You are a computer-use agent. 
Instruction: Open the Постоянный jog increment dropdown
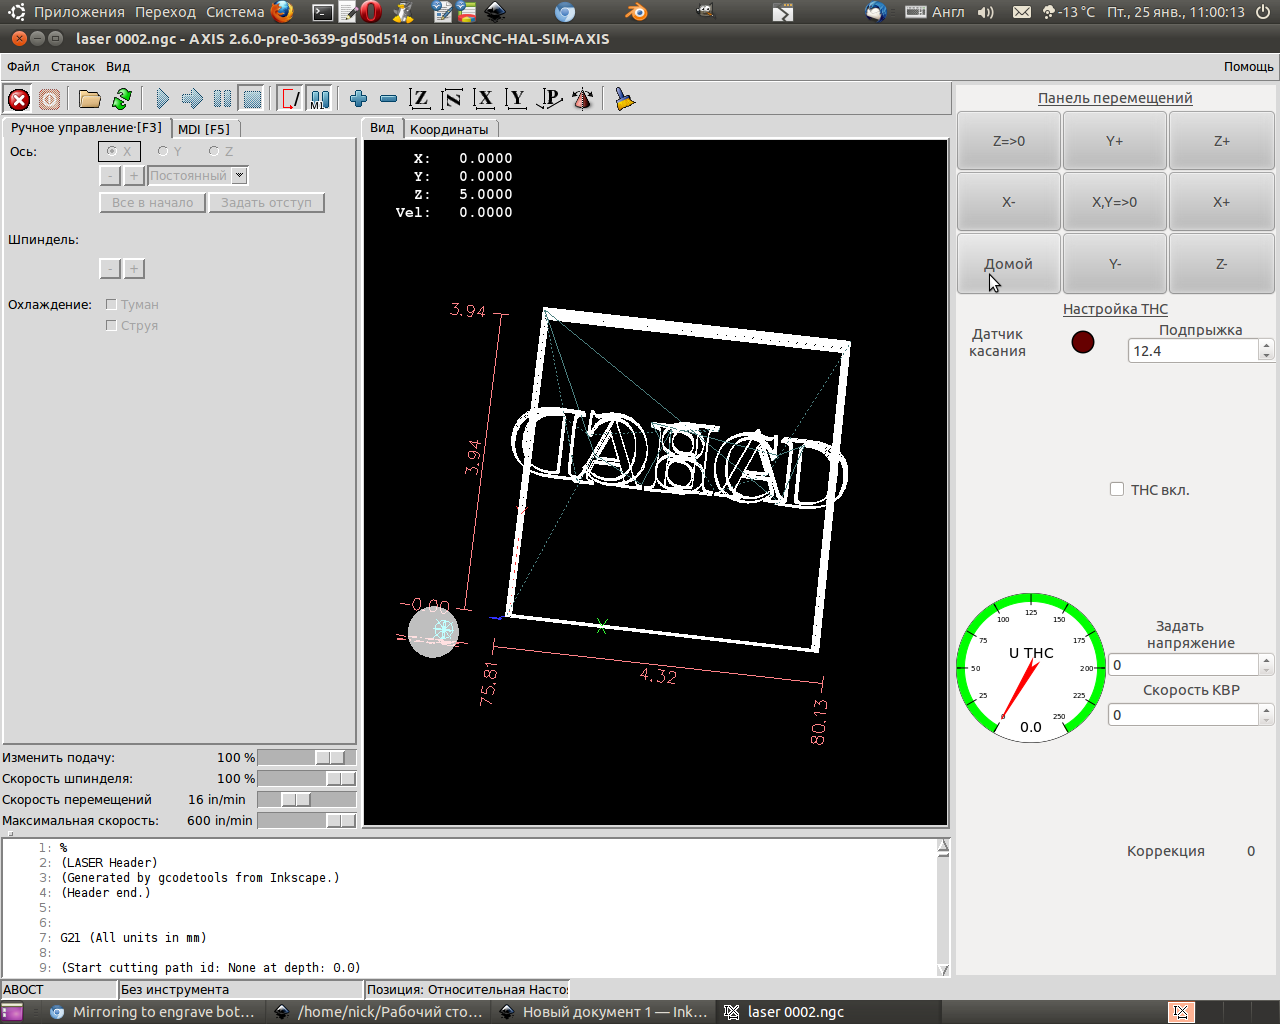click(240, 176)
